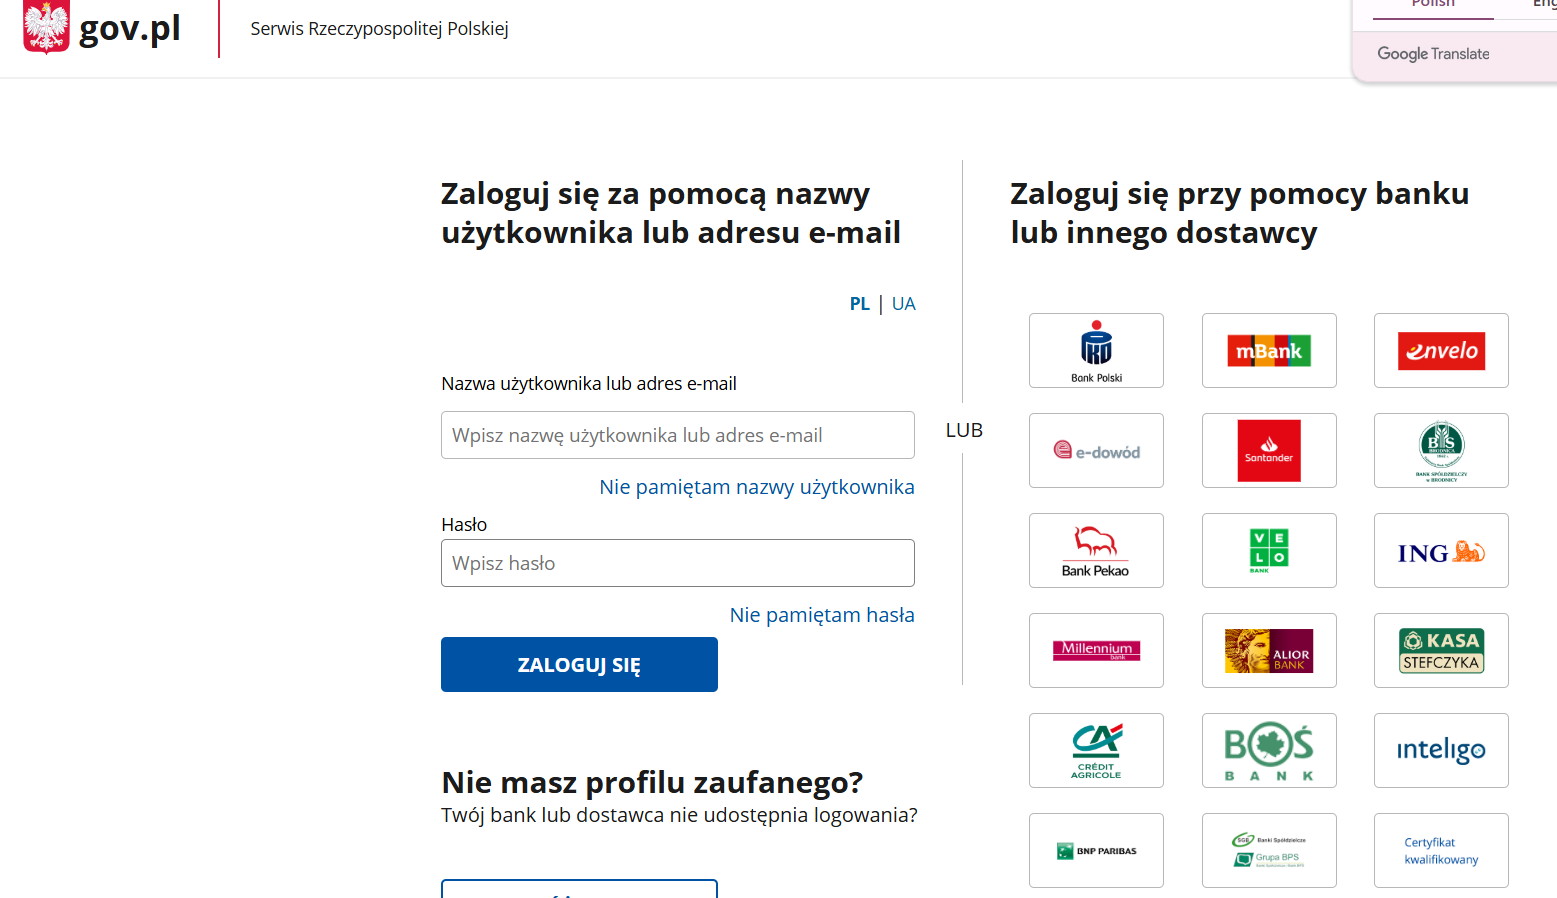Choose the BOŚ Bank tile
Screen dimensions: 1557x898
tap(1269, 750)
